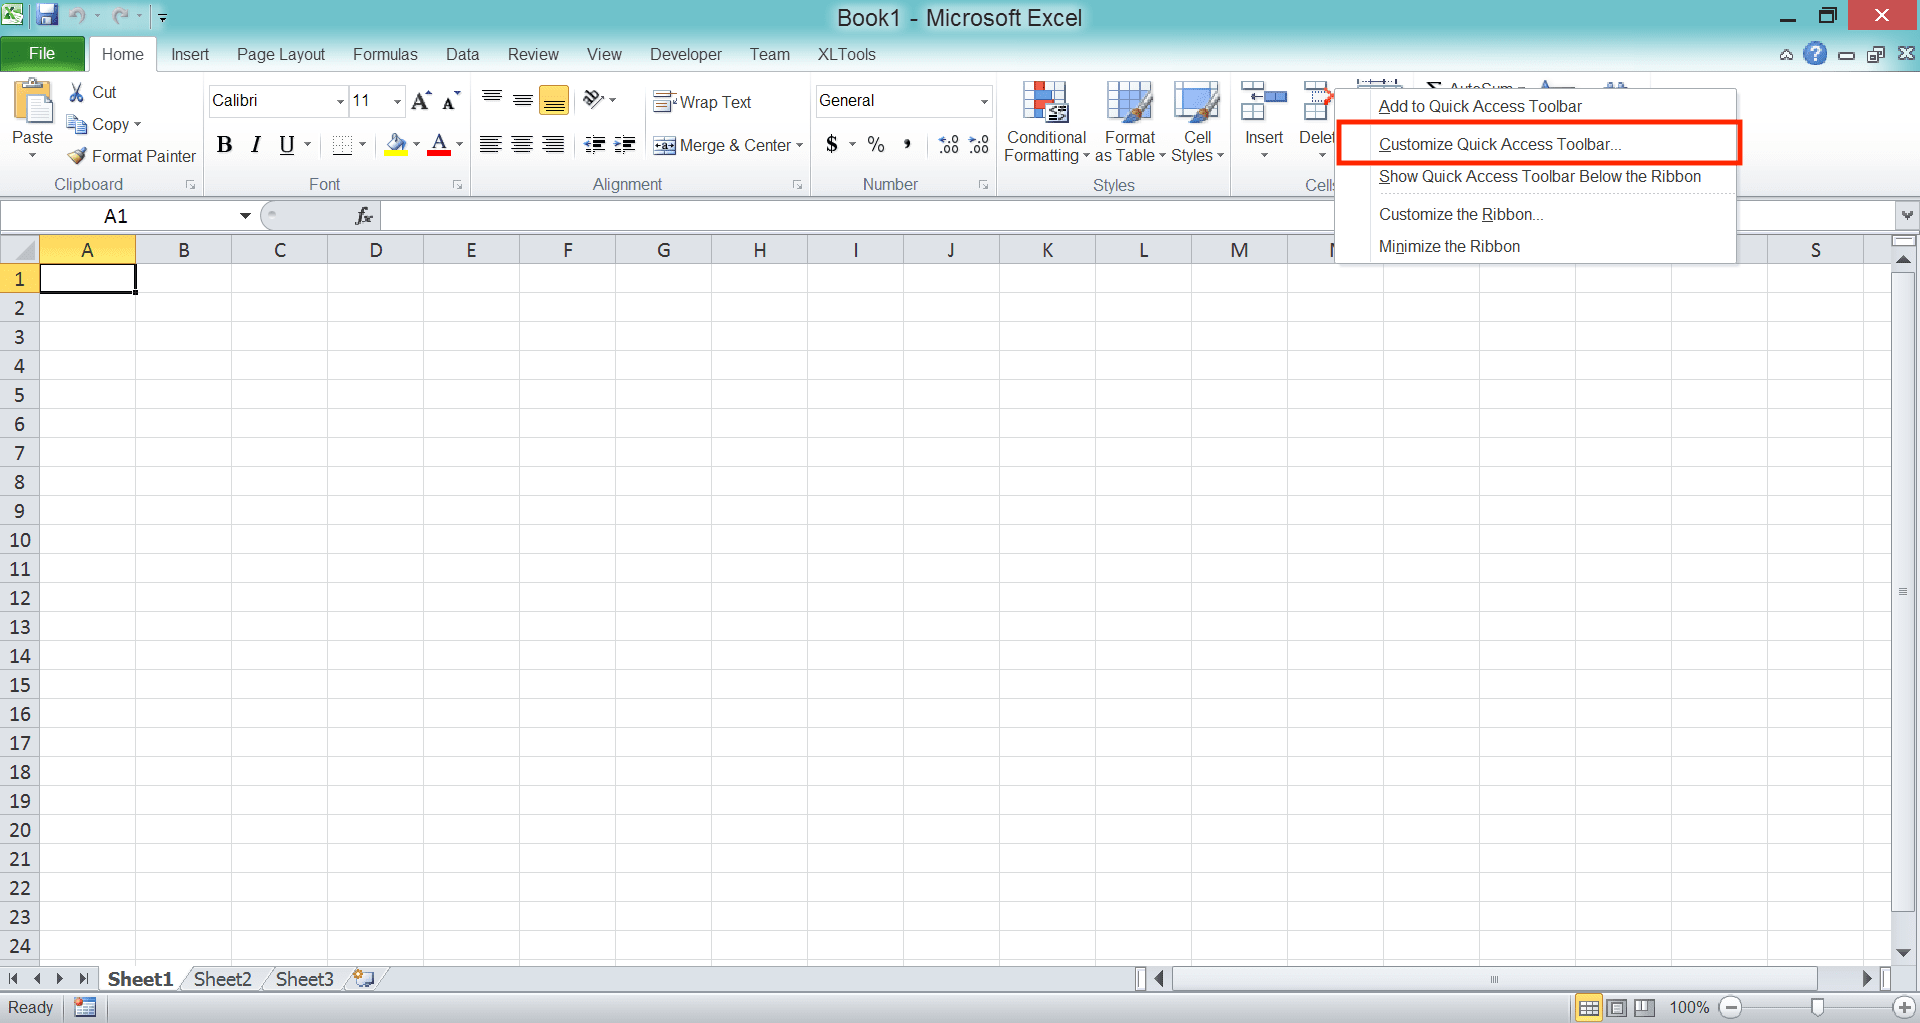The width and height of the screenshot is (1920, 1023).
Task: Toggle italic formatting
Action: pyautogui.click(x=254, y=144)
